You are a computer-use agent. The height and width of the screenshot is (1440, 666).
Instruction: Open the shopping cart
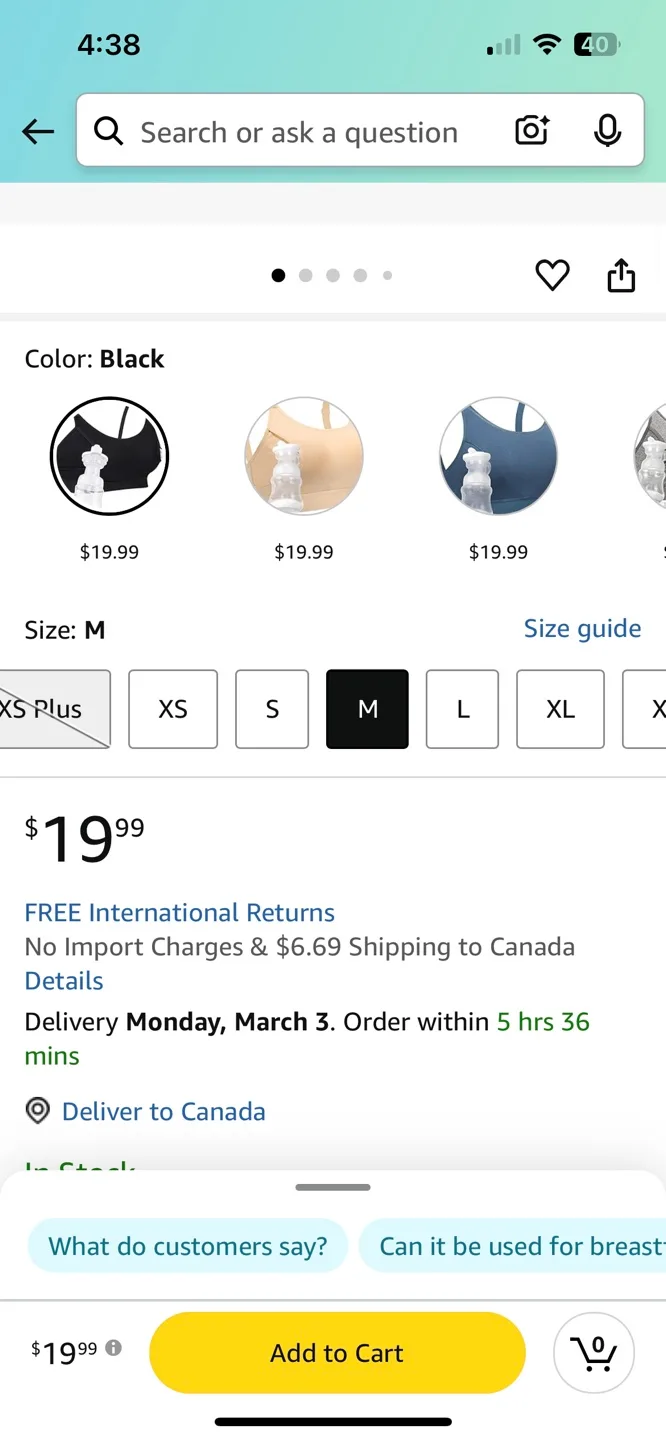[x=594, y=1352]
